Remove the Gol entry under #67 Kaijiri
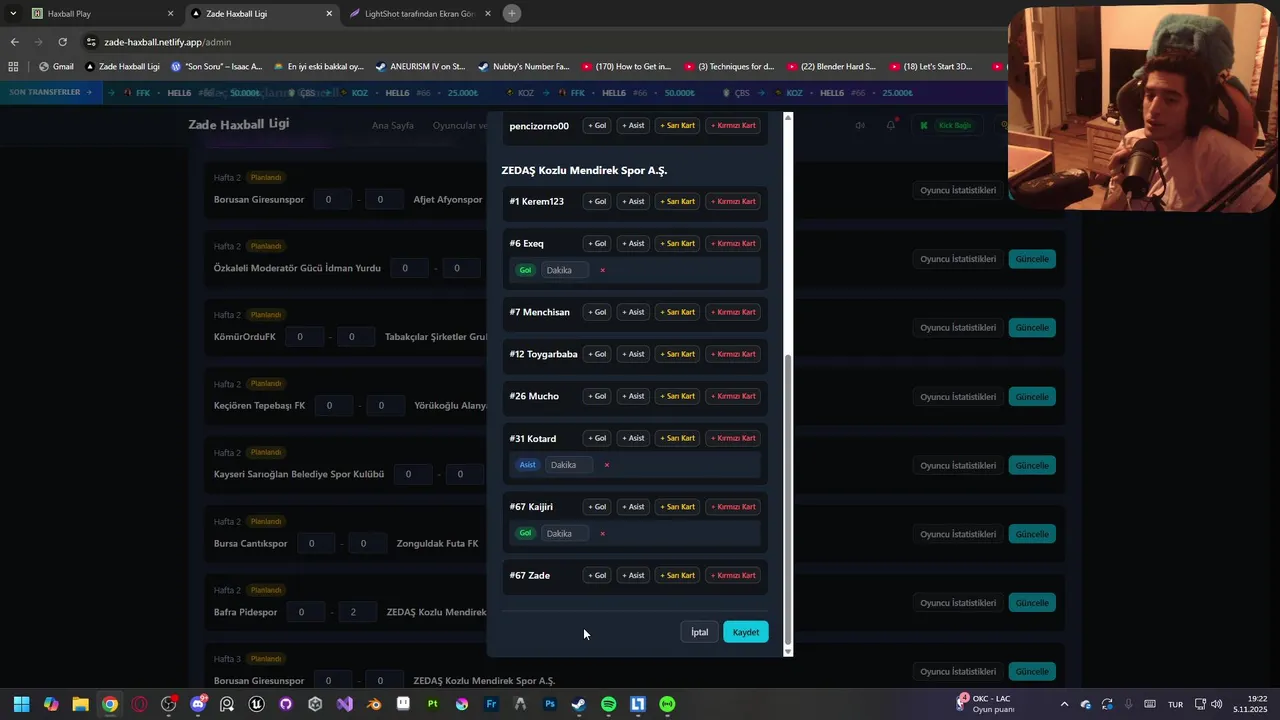The height and width of the screenshot is (720, 1280). tap(602, 534)
